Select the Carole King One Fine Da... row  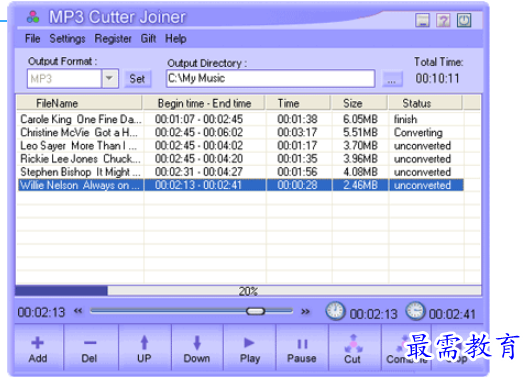pos(241,119)
